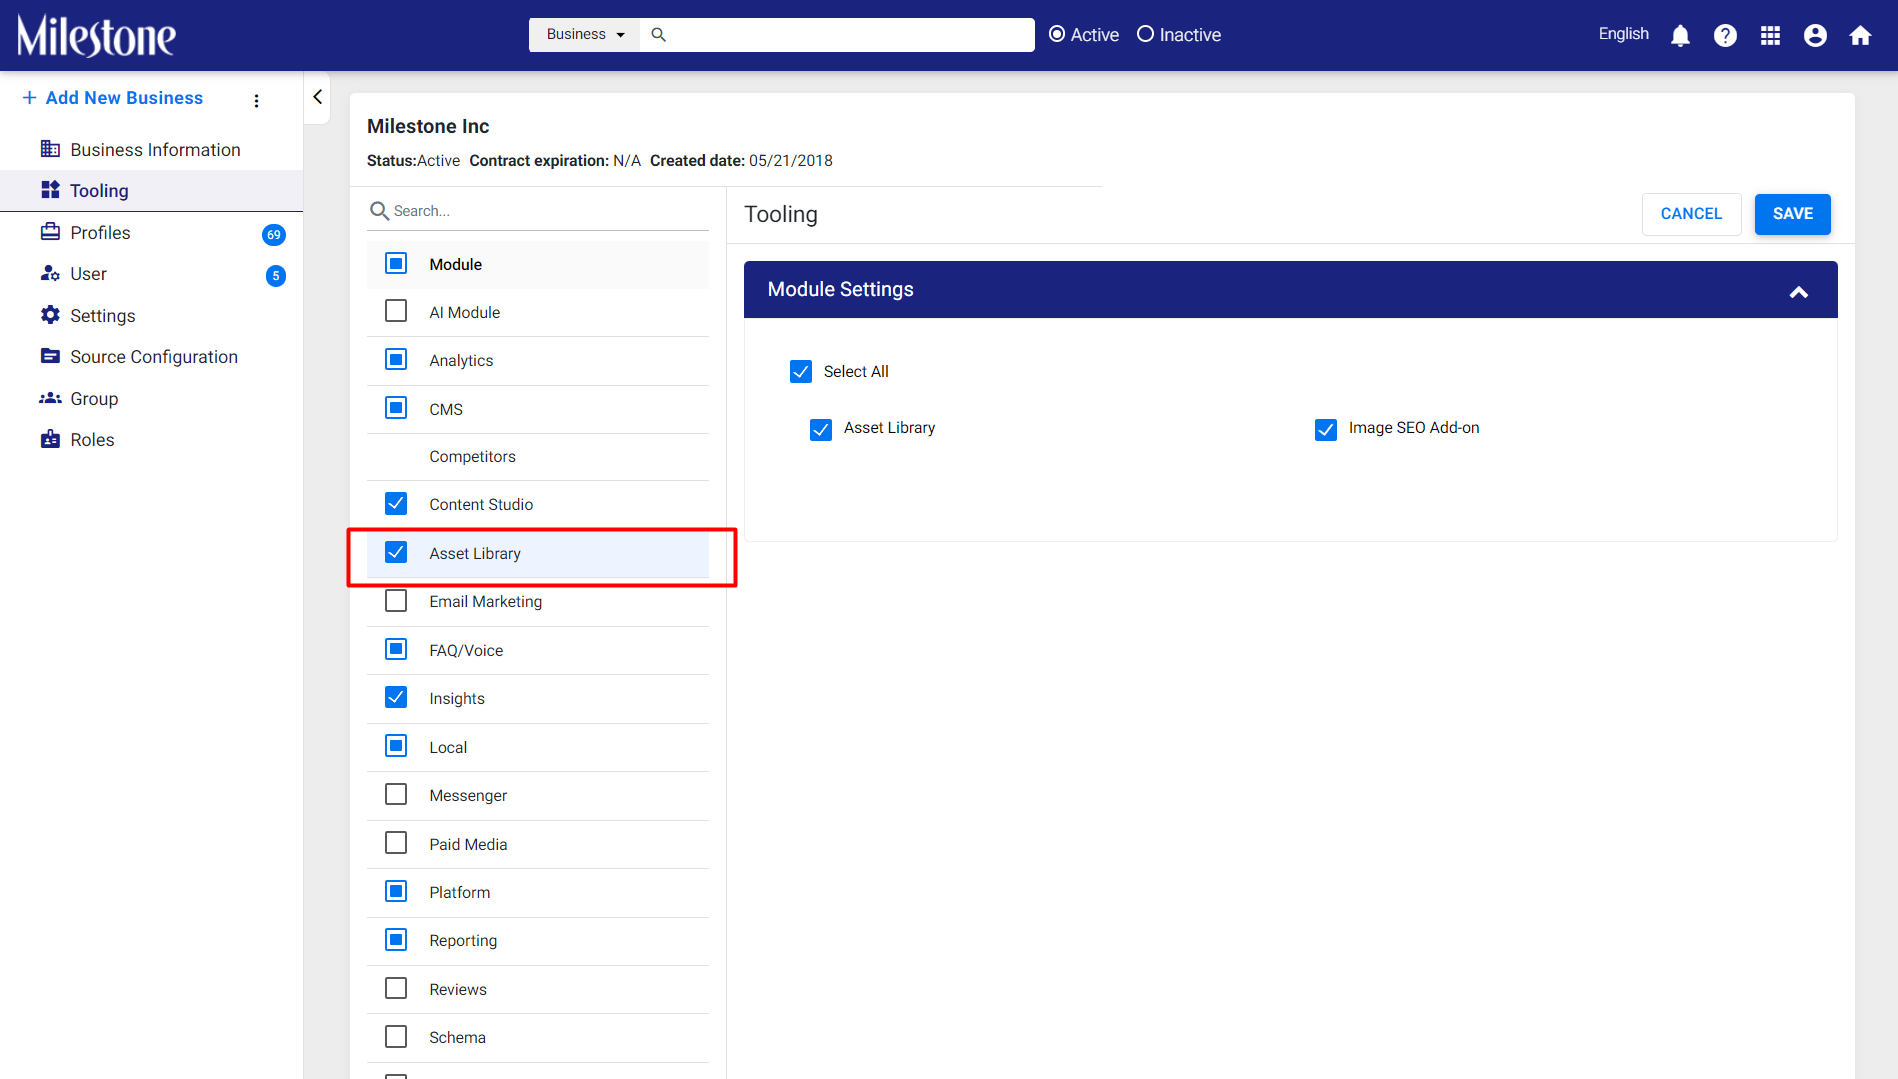1898x1079 pixels.
Task: Open the three-dot menu beside Add New Business
Action: [257, 100]
